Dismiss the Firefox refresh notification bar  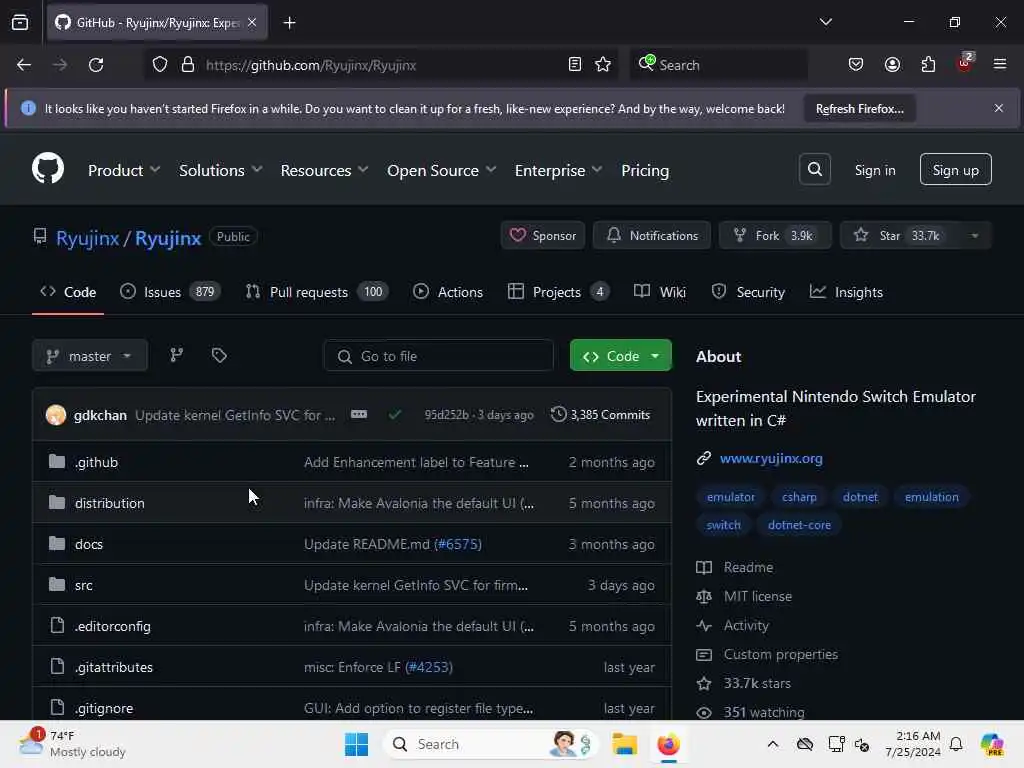(999, 108)
